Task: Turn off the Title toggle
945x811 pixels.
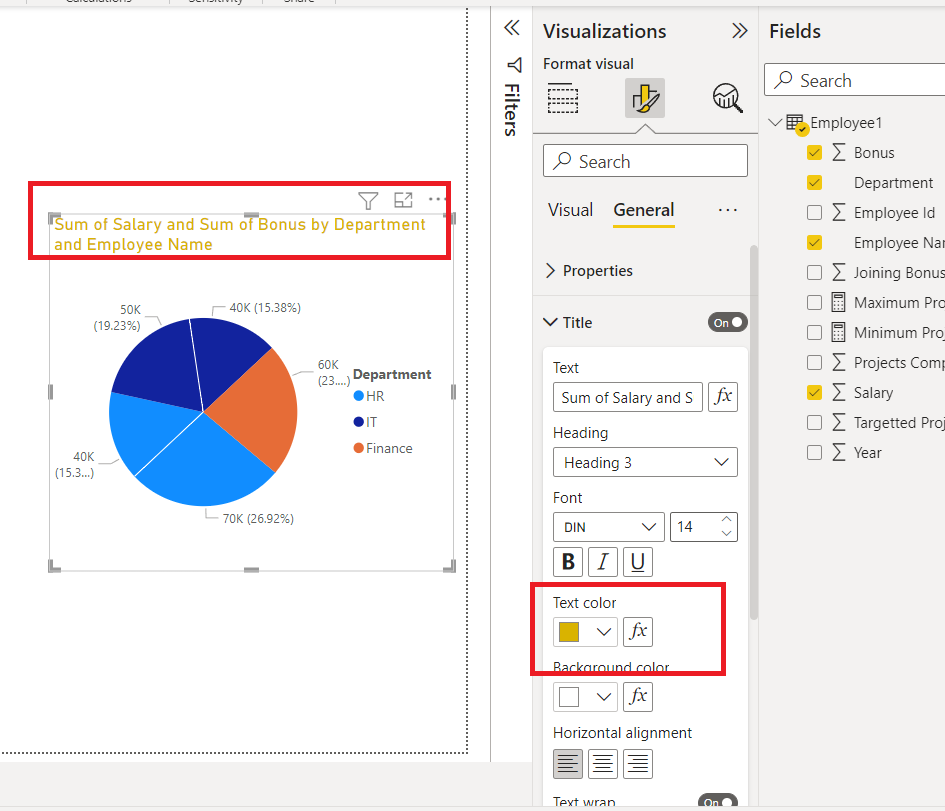Action: pyautogui.click(x=727, y=322)
